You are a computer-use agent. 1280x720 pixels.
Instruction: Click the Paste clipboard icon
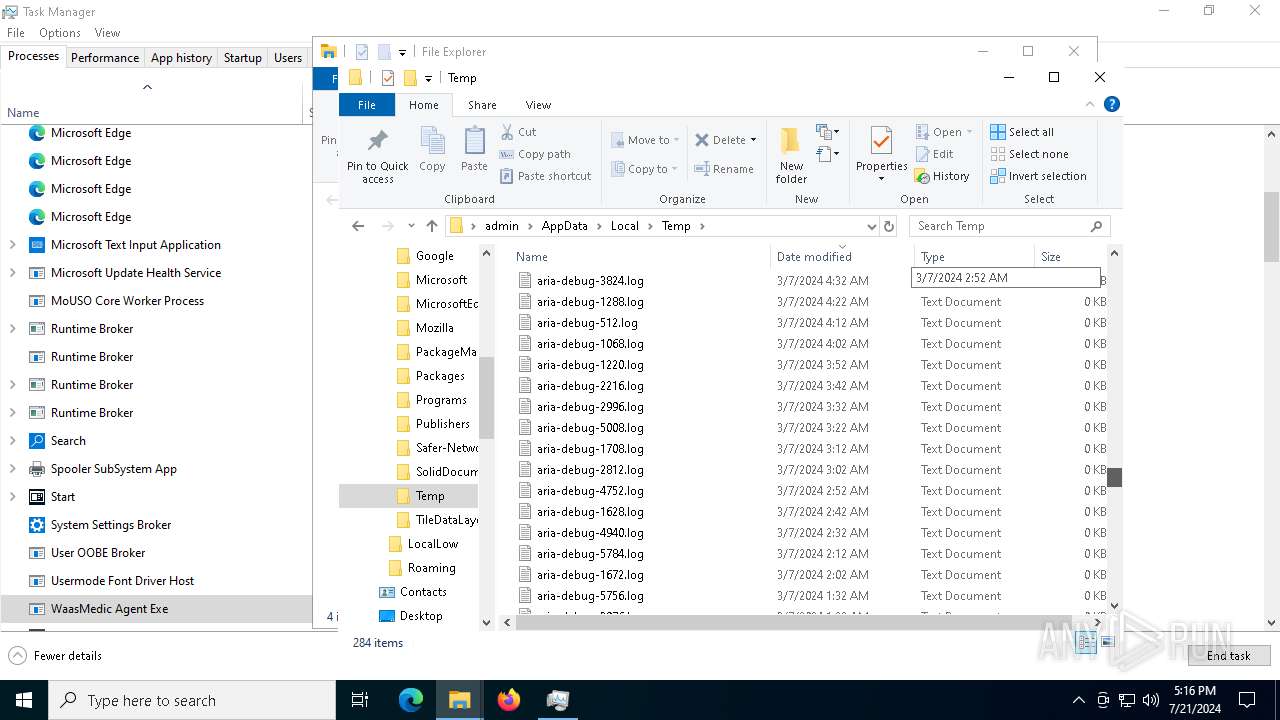click(x=474, y=148)
